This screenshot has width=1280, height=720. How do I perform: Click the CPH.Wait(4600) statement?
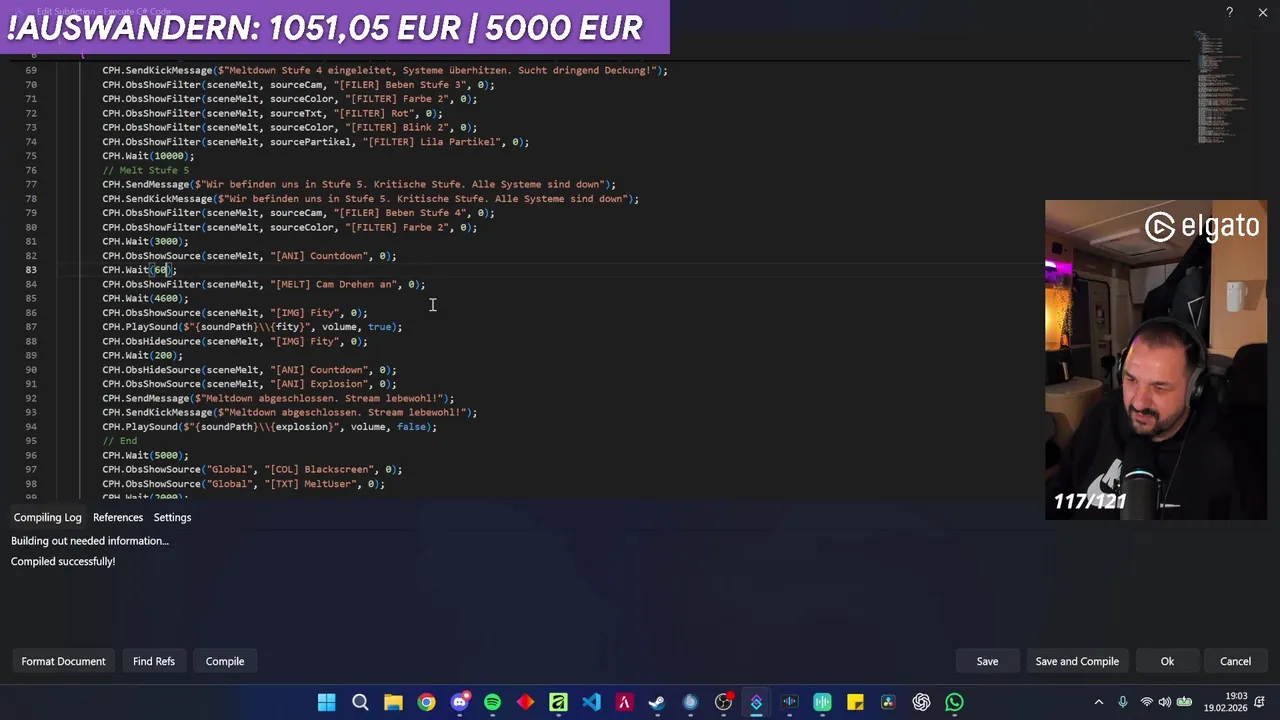[145, 298]
